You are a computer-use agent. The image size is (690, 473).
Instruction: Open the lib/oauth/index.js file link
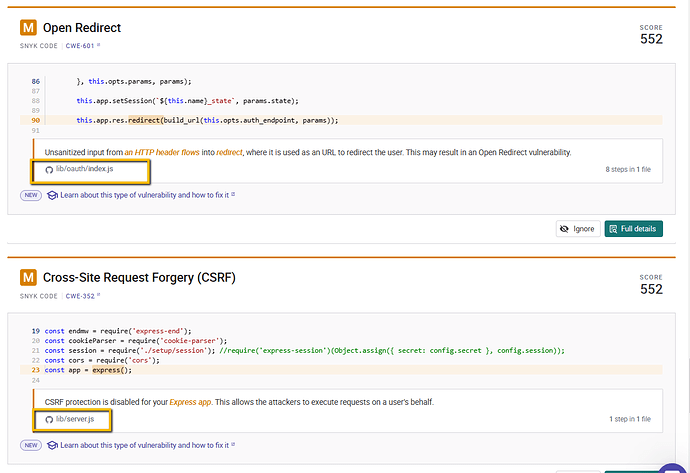click(84, 169)
